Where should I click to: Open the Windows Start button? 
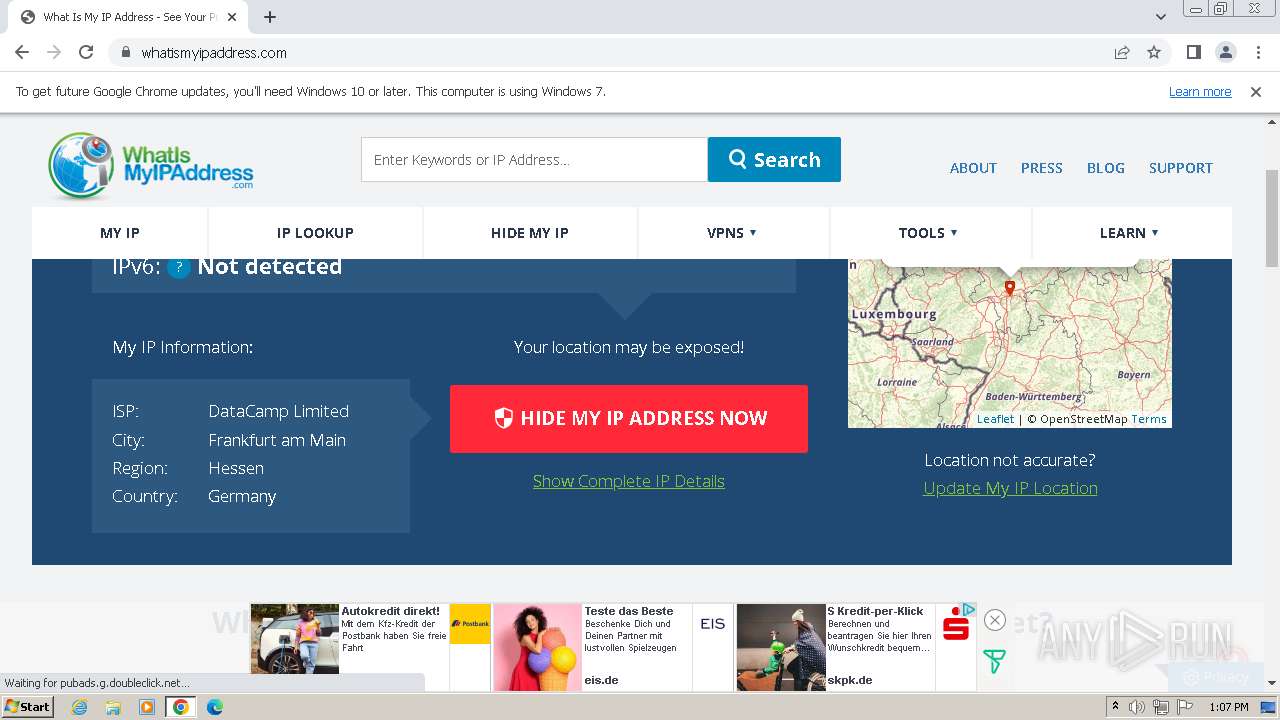pos(28,707)
